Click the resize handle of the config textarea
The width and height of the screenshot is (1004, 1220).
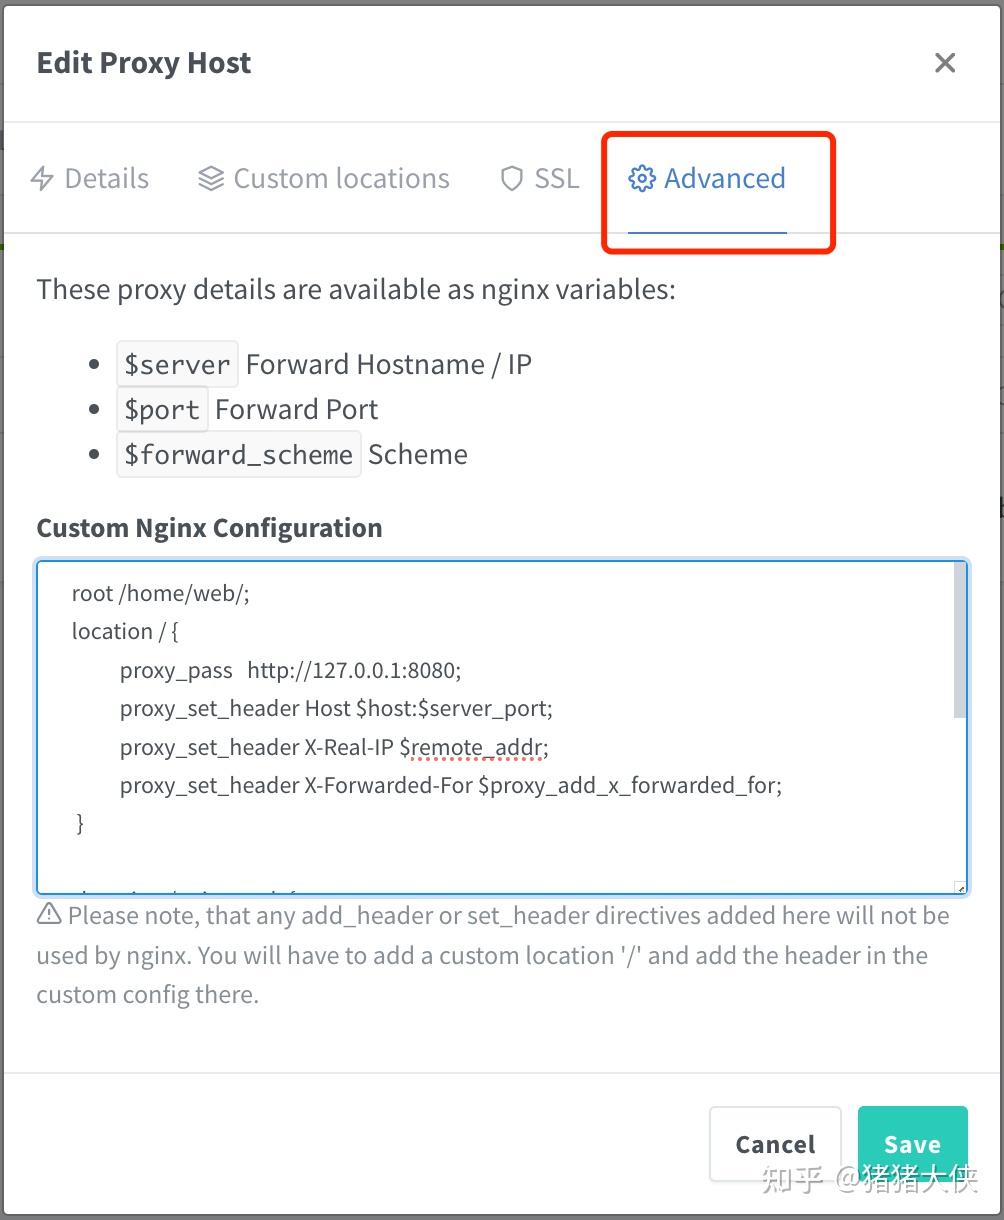tap(958, 884)
